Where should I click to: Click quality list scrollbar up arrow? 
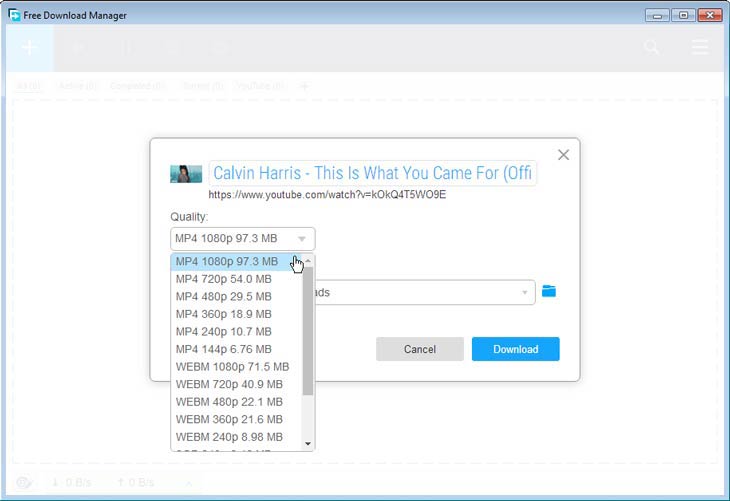coord(308,261)
